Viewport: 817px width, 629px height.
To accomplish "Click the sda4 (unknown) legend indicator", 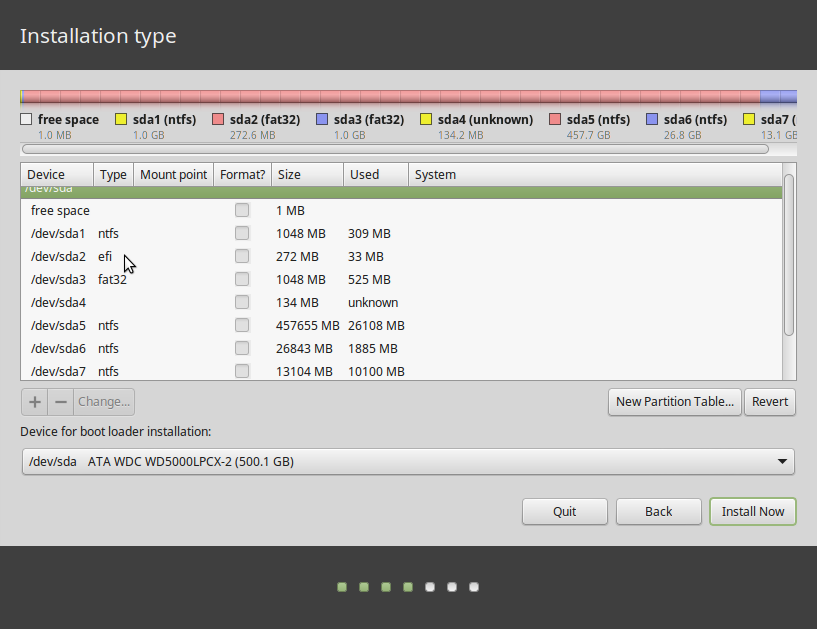I will (x=425, y=118).
